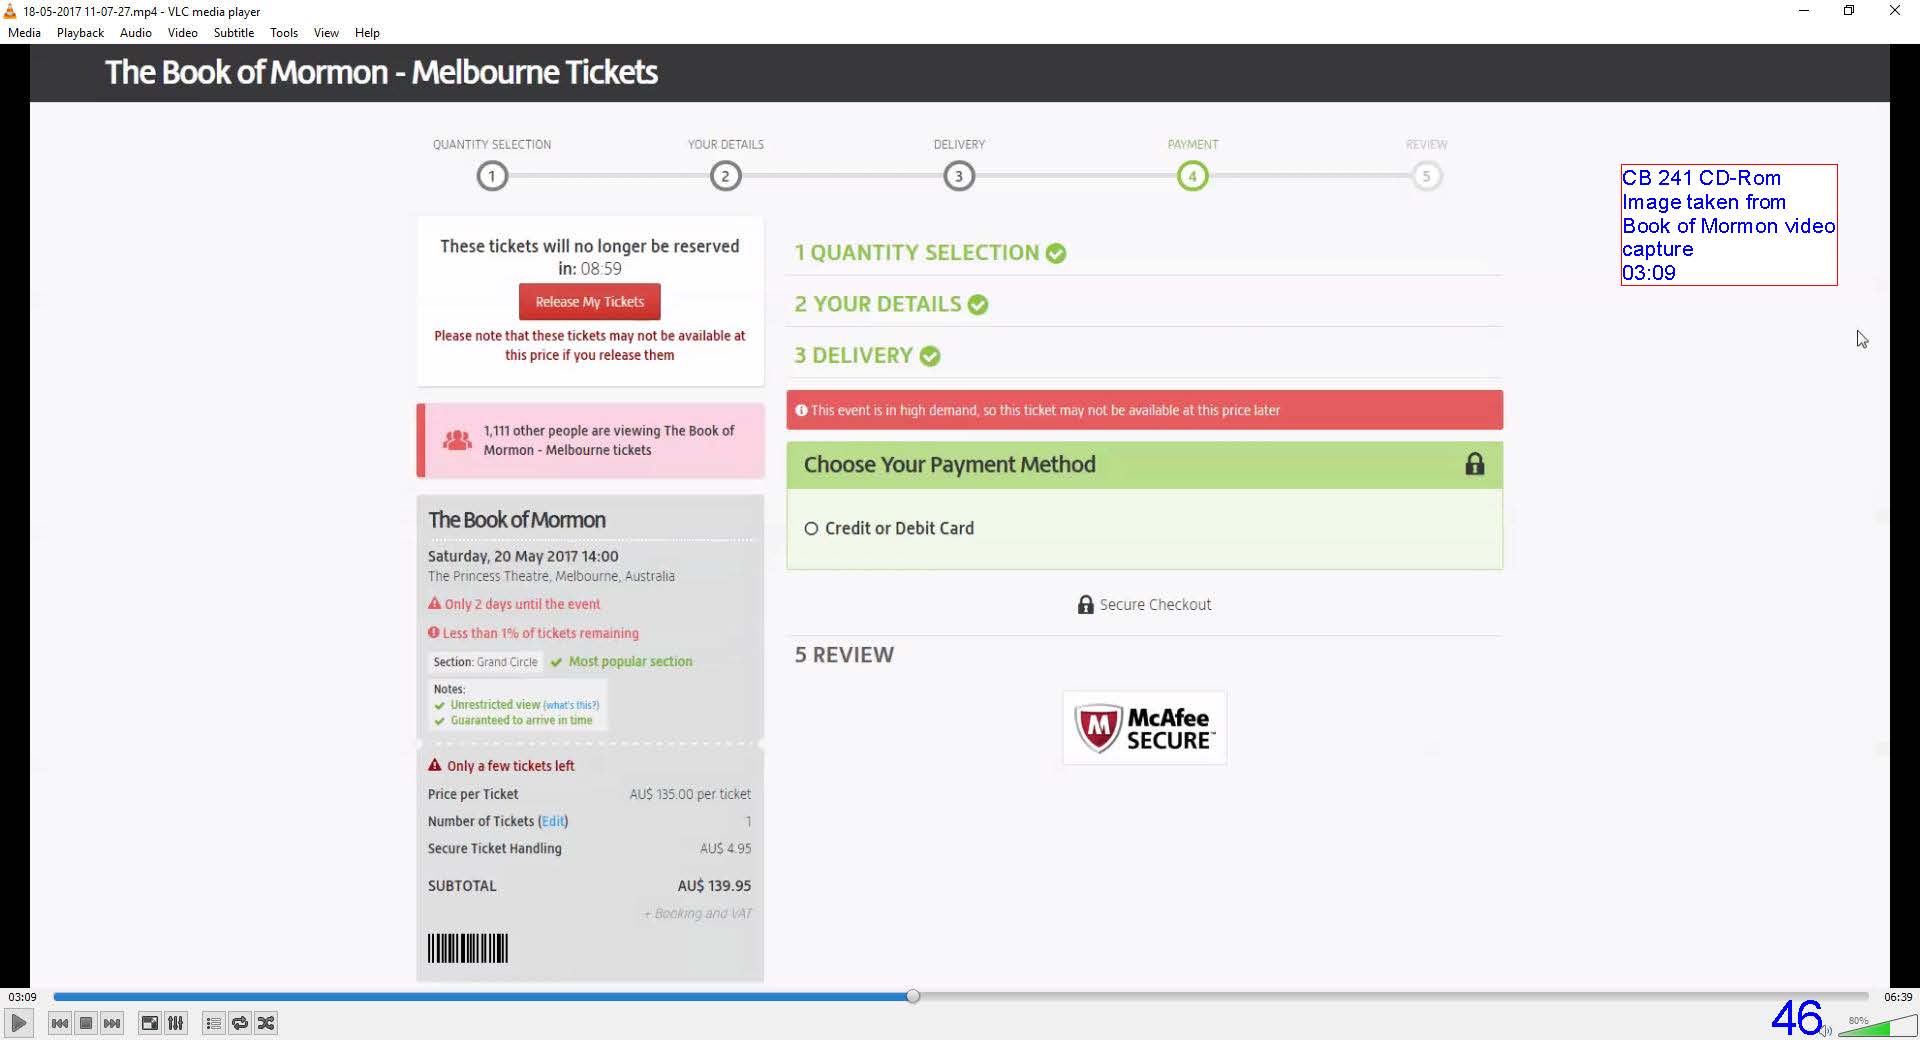1920x1040 pixels.
Task: Click green check beside Delivery heading
Action: [929, 356]
